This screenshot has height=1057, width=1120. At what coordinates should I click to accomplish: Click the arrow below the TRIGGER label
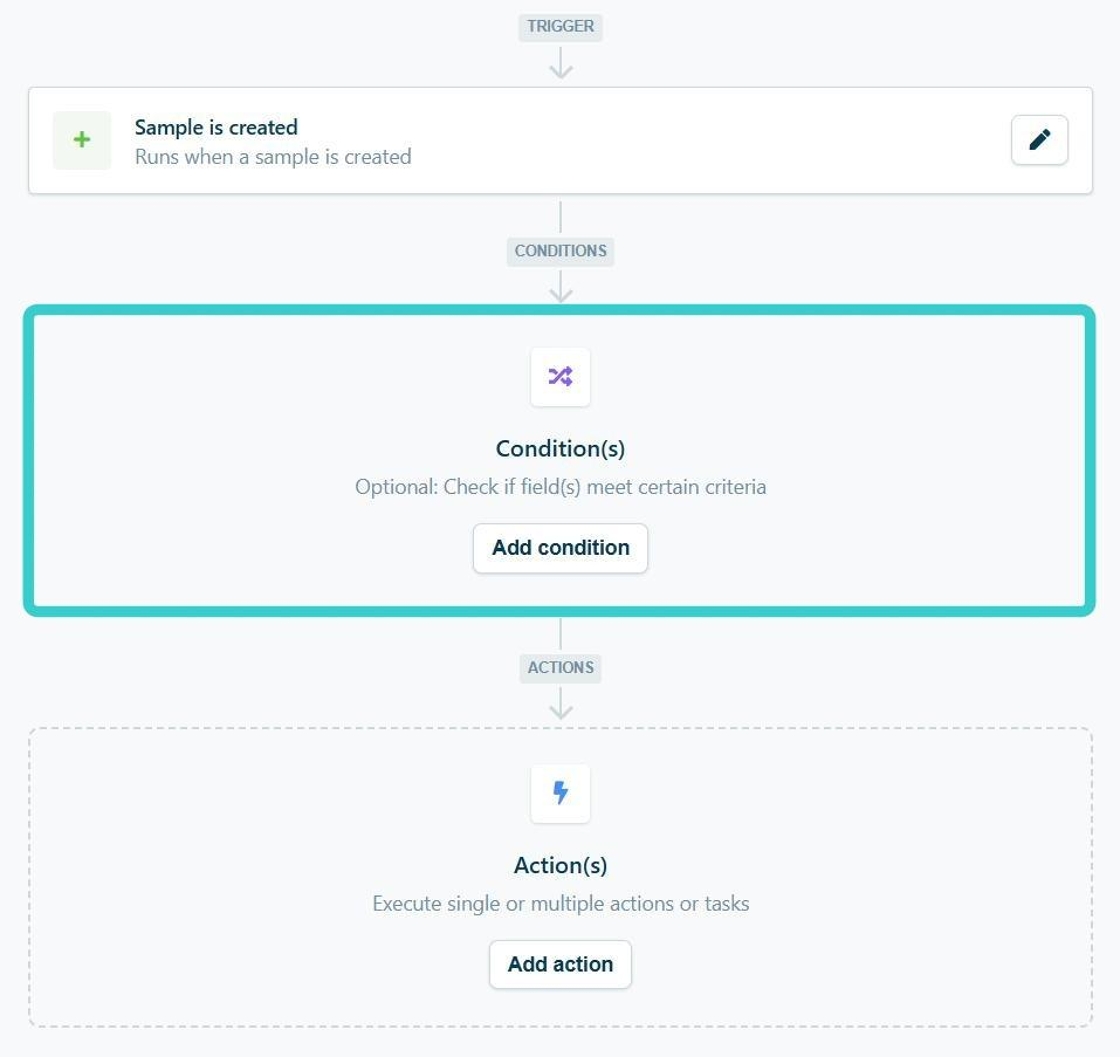tap(561, 63)
